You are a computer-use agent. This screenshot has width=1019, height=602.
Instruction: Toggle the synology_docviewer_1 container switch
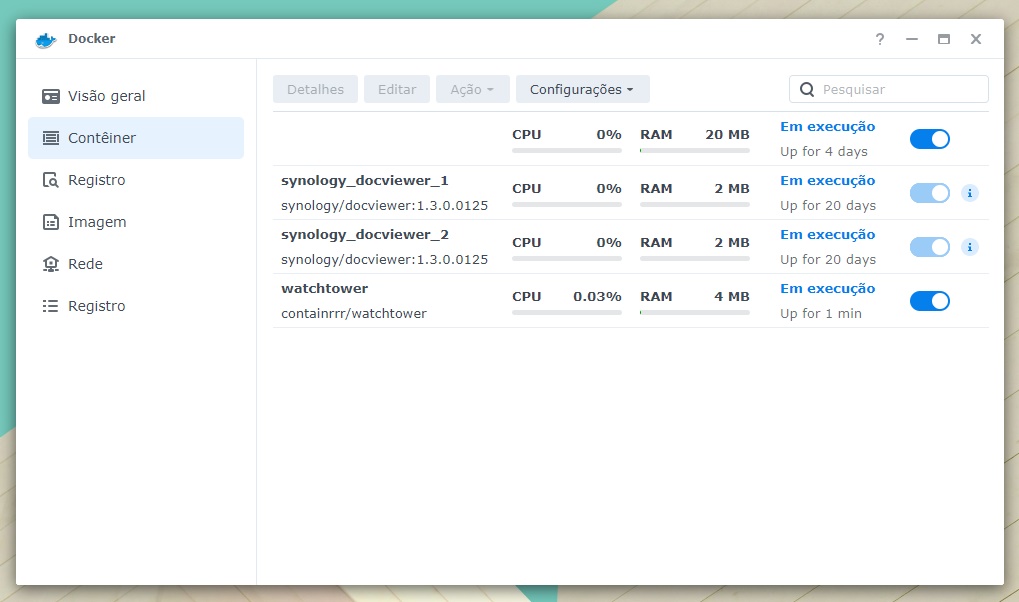(929, 193)
